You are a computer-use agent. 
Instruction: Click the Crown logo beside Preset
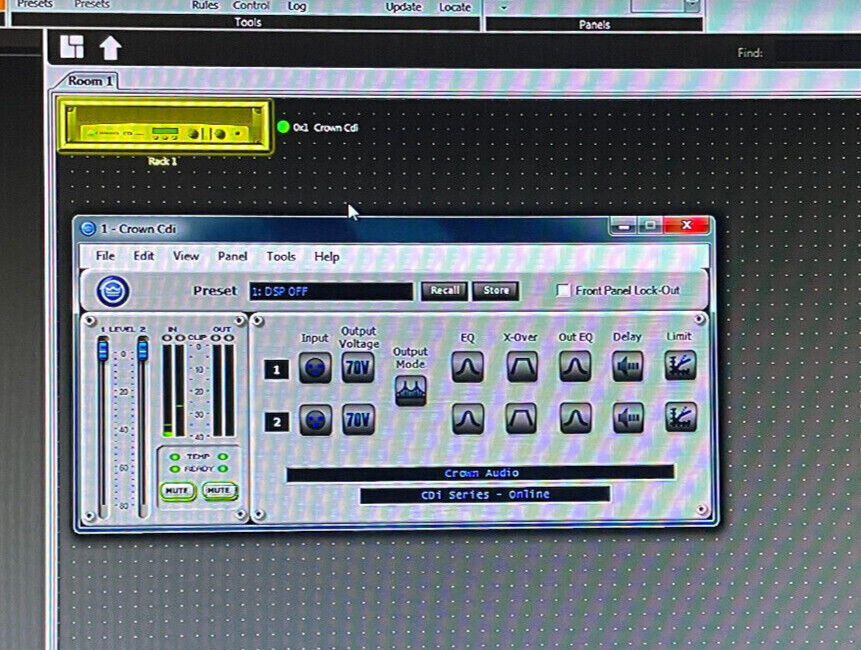[x=113, y=291]
